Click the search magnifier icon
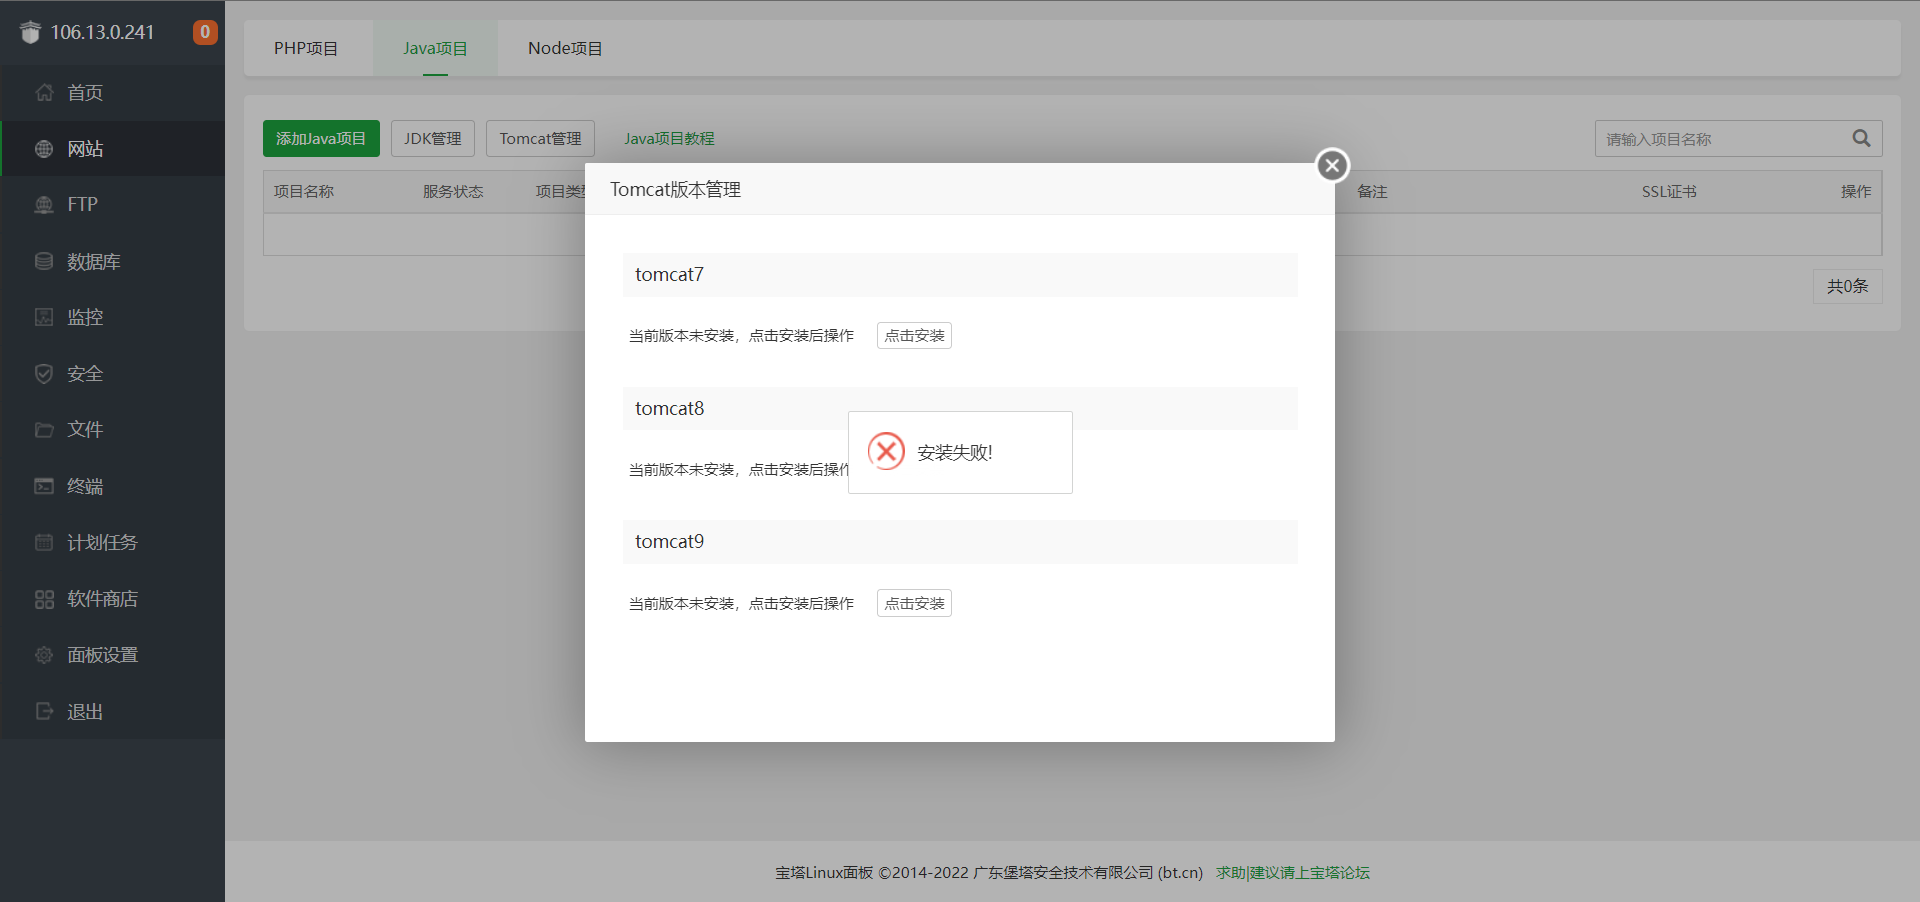This screenshot has width=1920, height=902. pos(1861,138)
